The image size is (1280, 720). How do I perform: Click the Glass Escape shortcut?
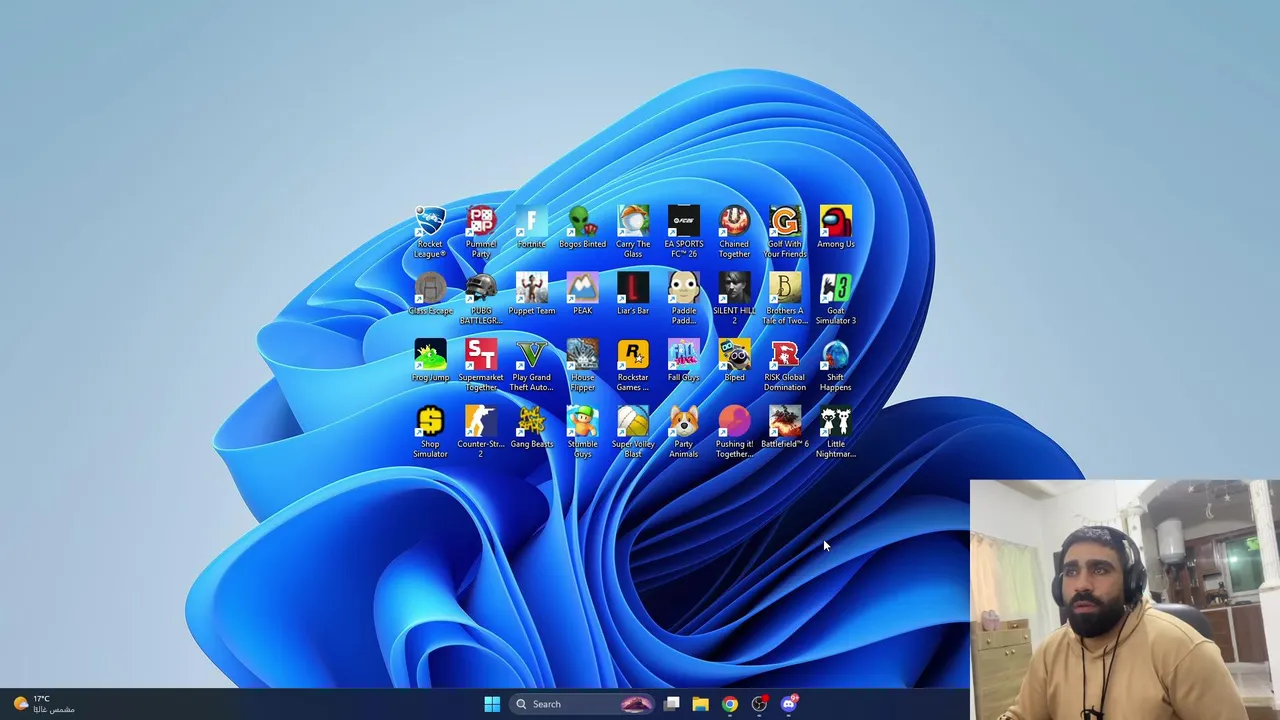430,294
